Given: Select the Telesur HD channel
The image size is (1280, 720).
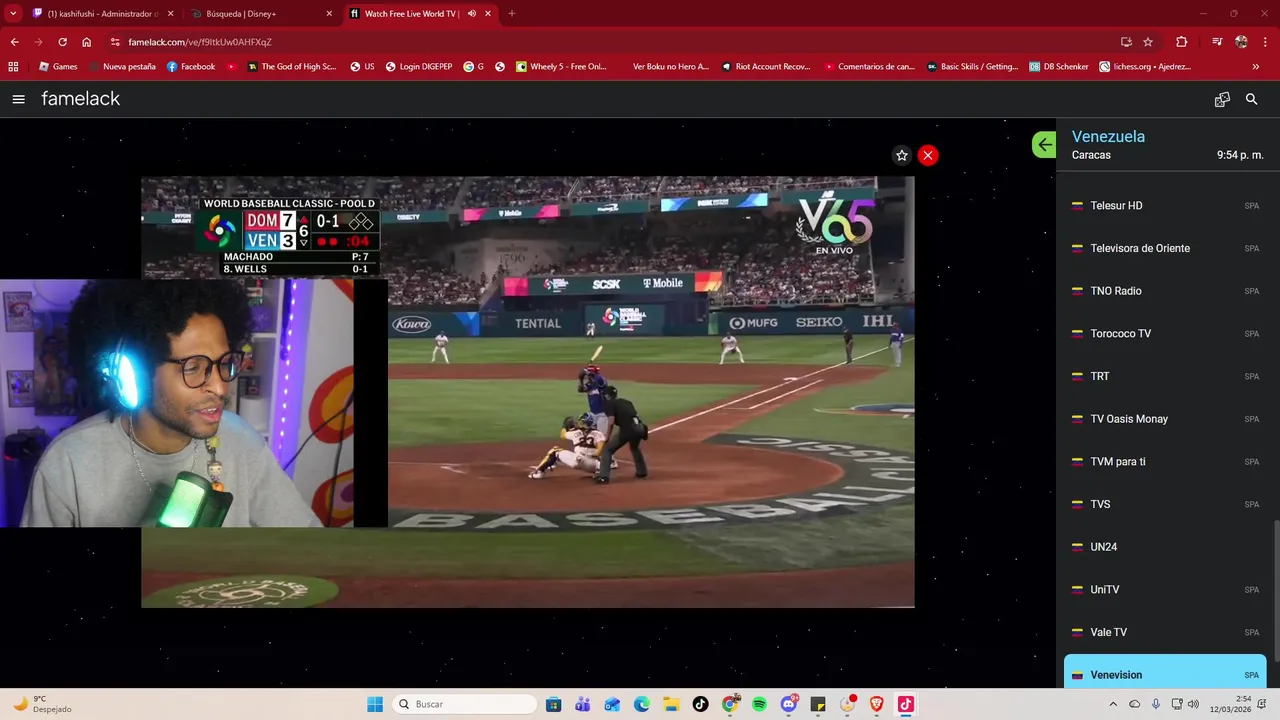Looking at the screenshot, I should [1165, 205].
